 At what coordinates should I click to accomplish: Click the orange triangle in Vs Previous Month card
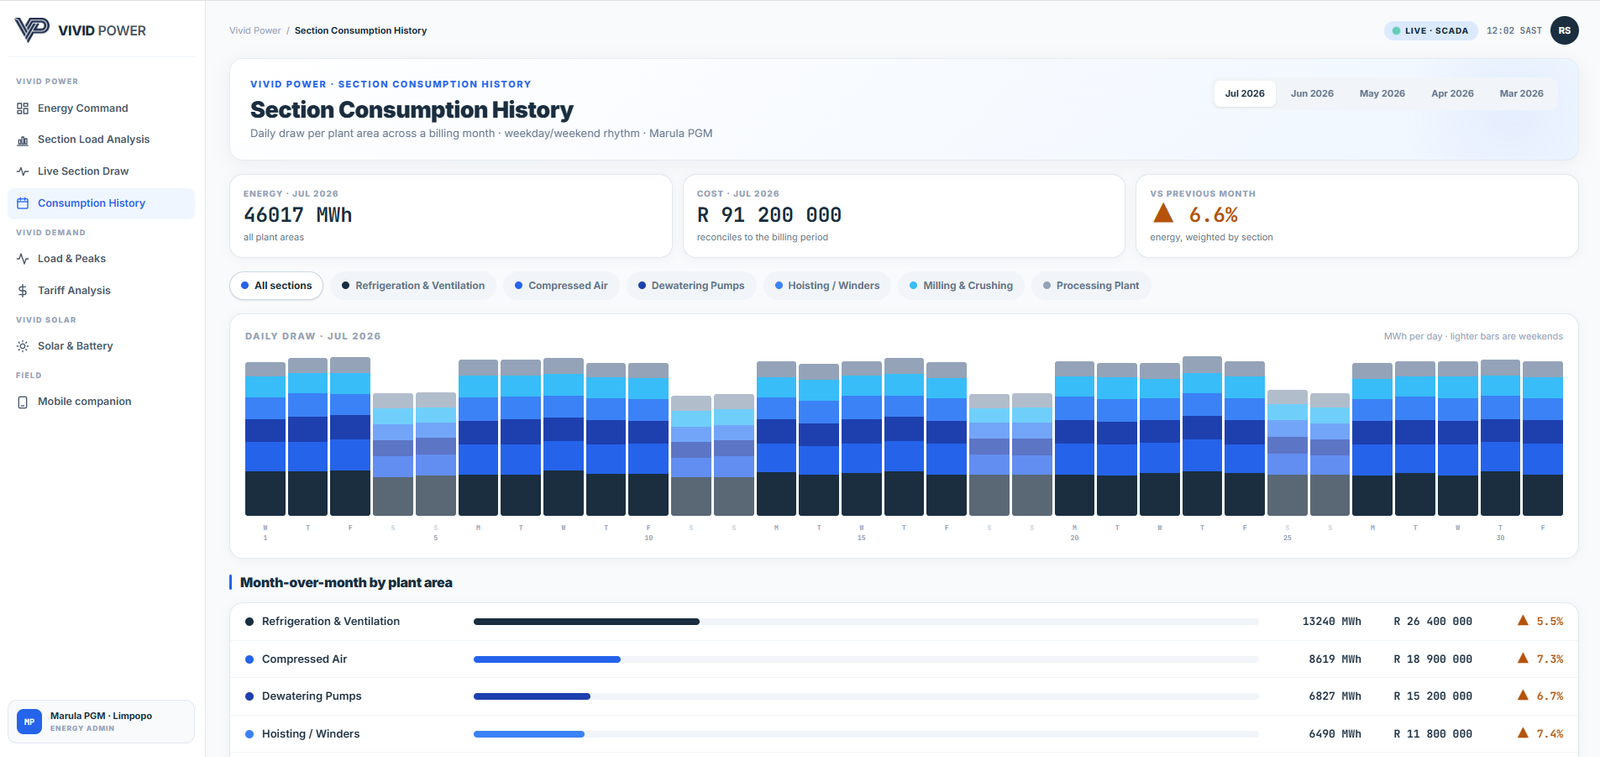tap(1163, 213)
